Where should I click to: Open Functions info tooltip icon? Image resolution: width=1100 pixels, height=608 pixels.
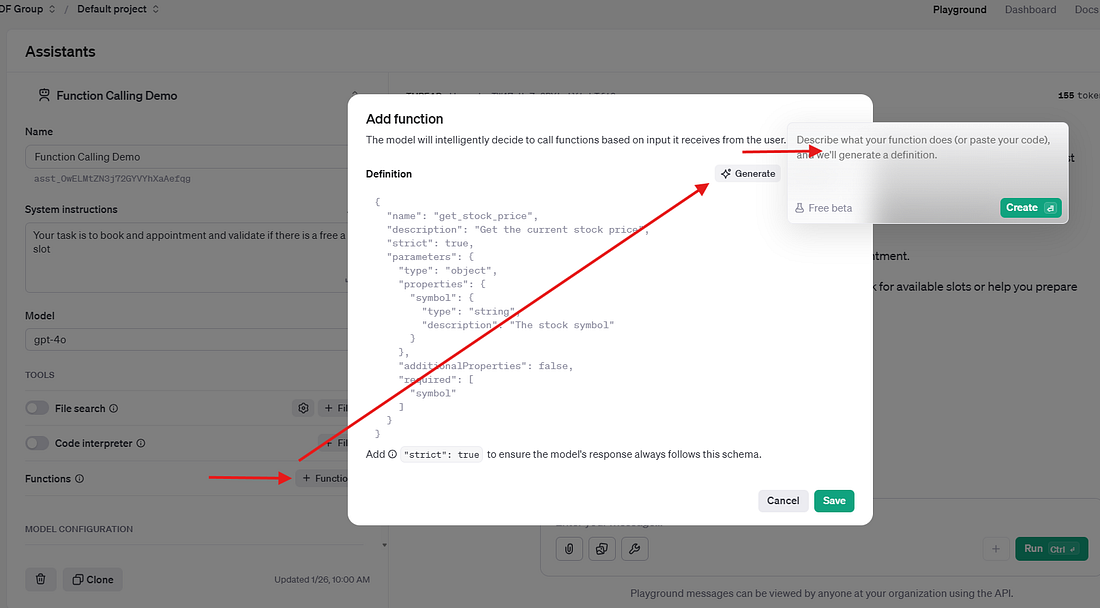click(x=79, y=478)
